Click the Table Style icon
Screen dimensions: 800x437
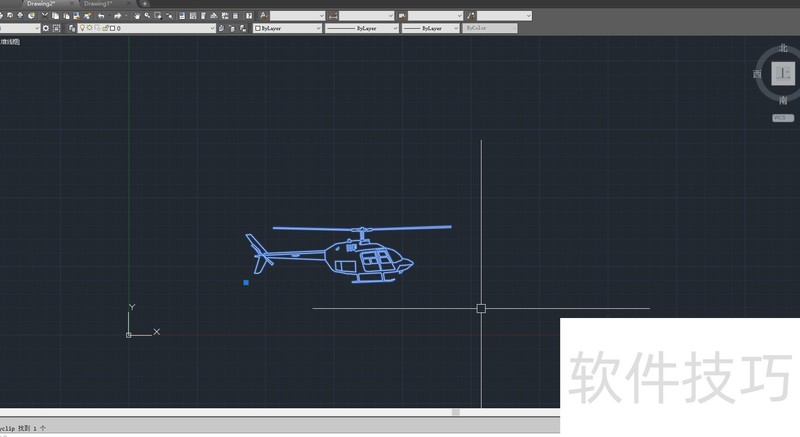402,16
